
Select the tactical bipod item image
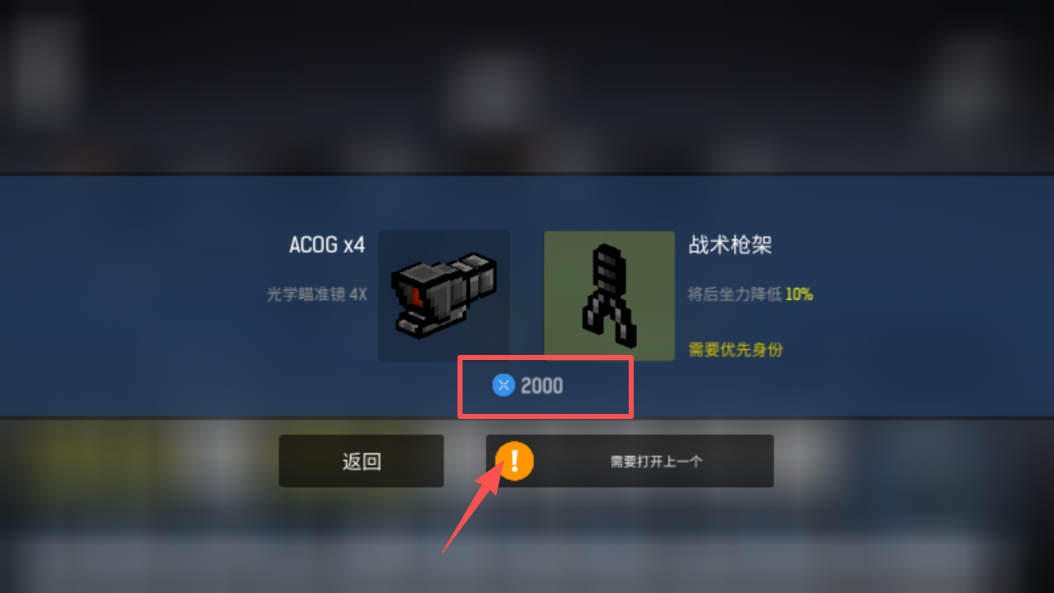click(609, 296)
